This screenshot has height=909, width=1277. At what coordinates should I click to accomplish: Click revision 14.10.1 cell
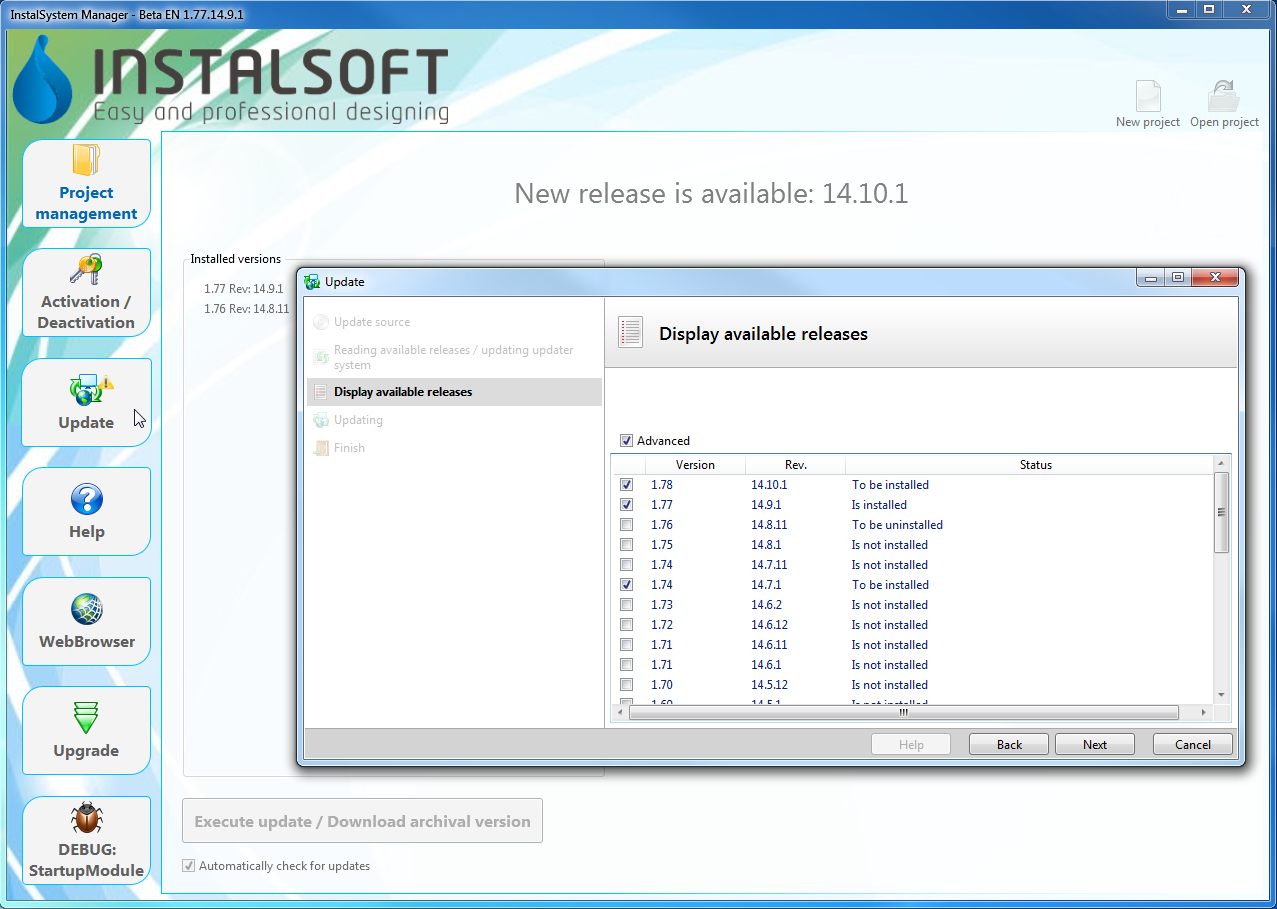tap(769, 485)
